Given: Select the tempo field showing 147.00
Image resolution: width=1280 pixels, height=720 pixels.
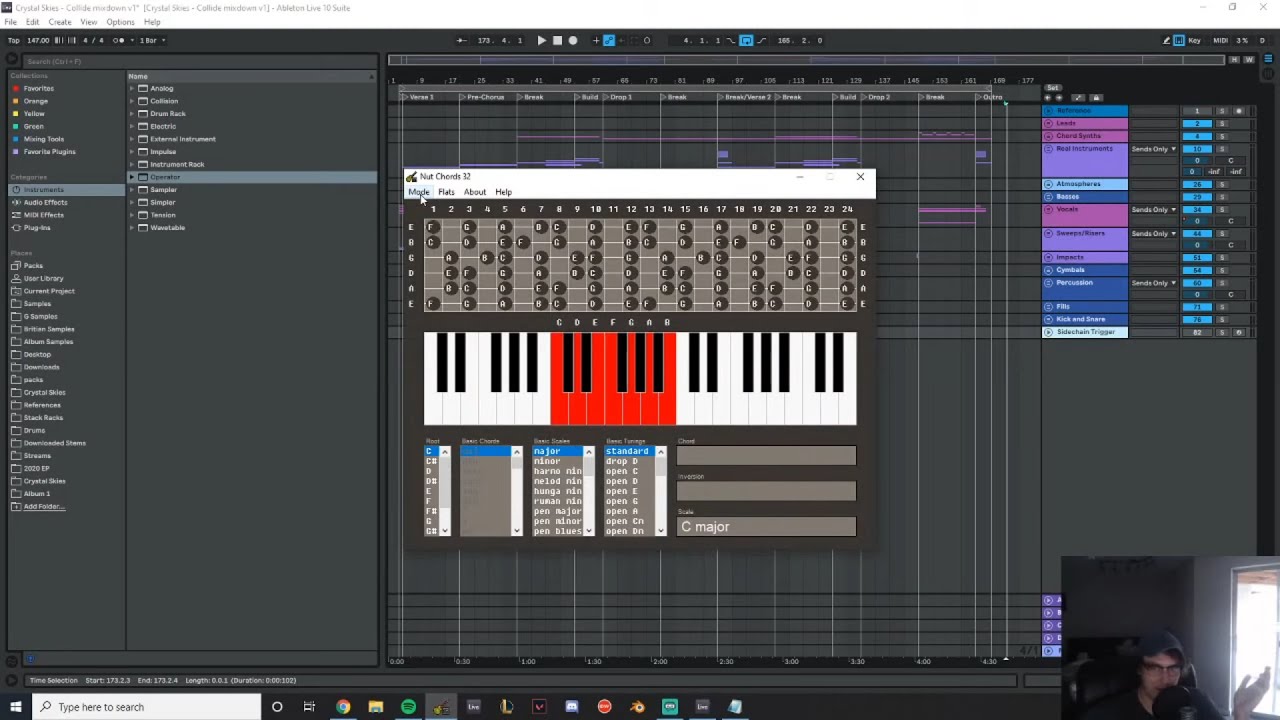Looking at the screenshot, I should (x=38, y=40).
